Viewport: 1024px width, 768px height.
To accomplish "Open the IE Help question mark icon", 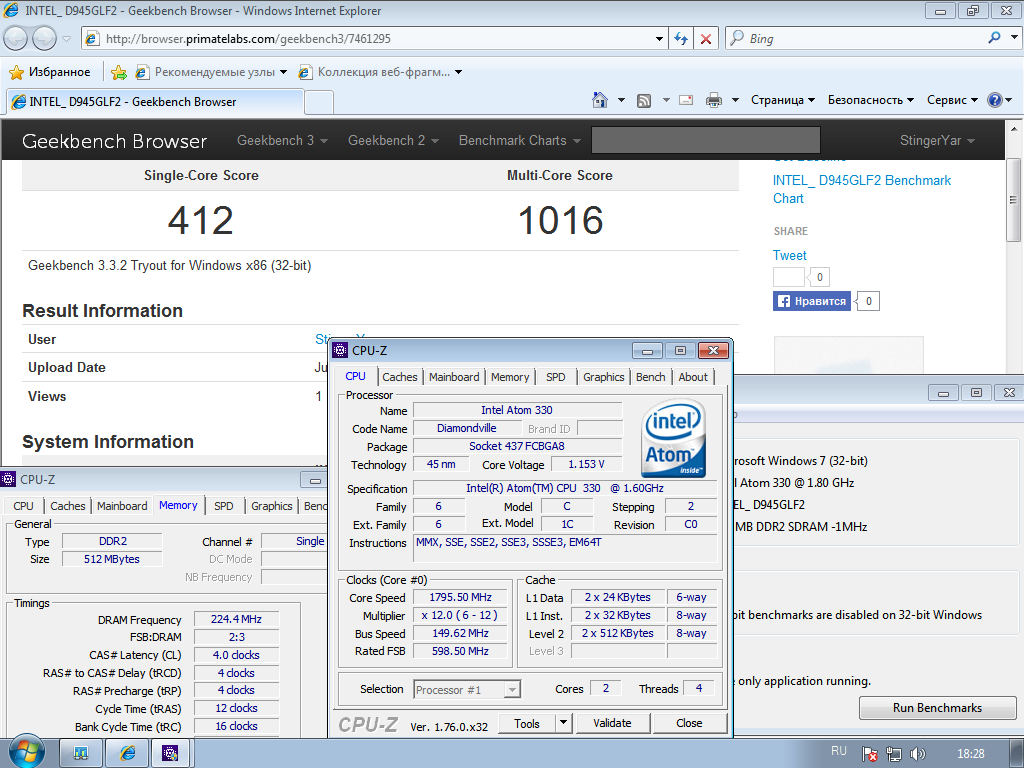I will tap(995, 100).
